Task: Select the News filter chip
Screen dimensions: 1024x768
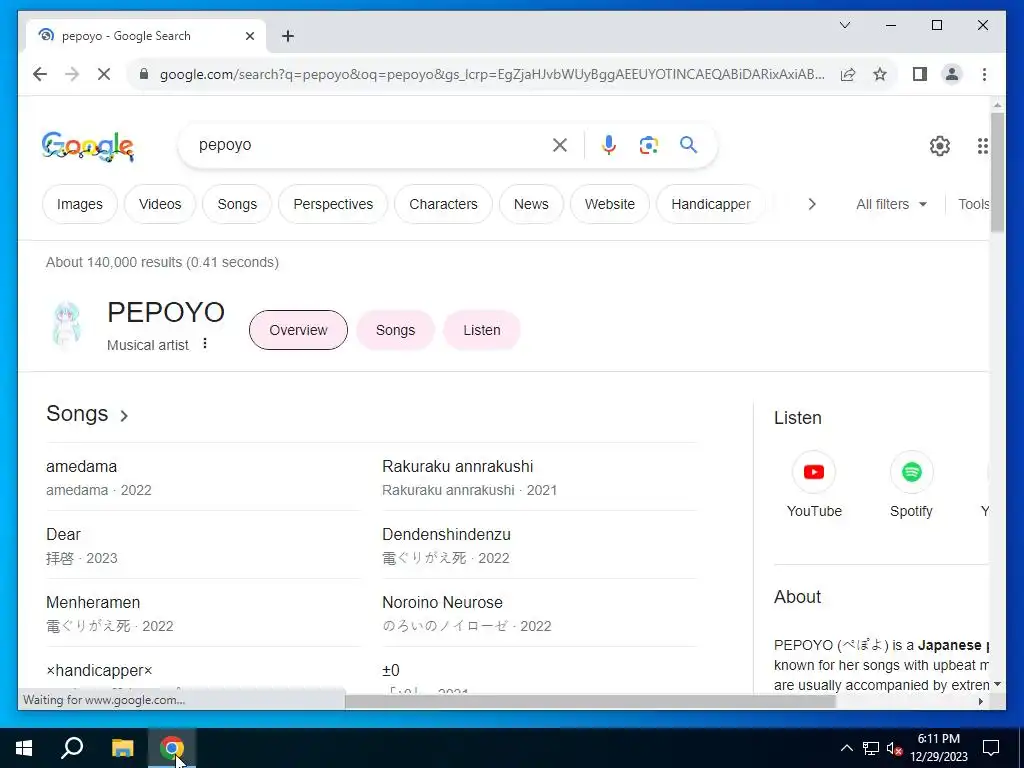Action: (531, 204)
